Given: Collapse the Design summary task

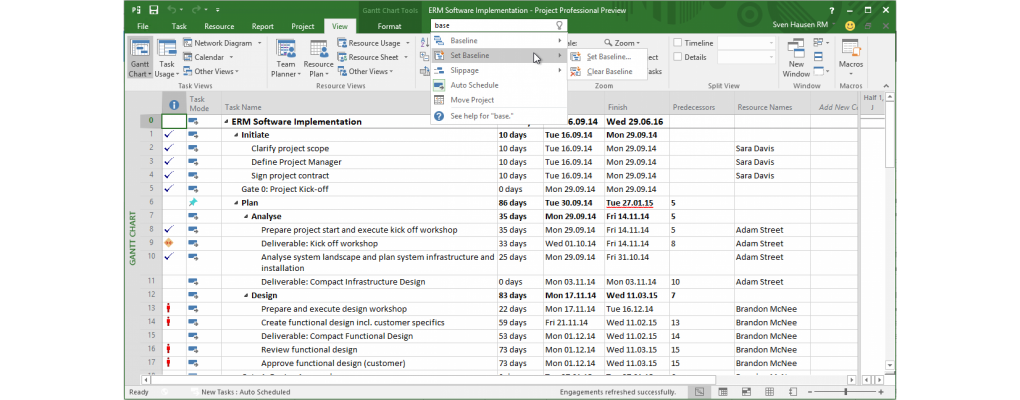Looking at the screenshot, I should 247,295.
